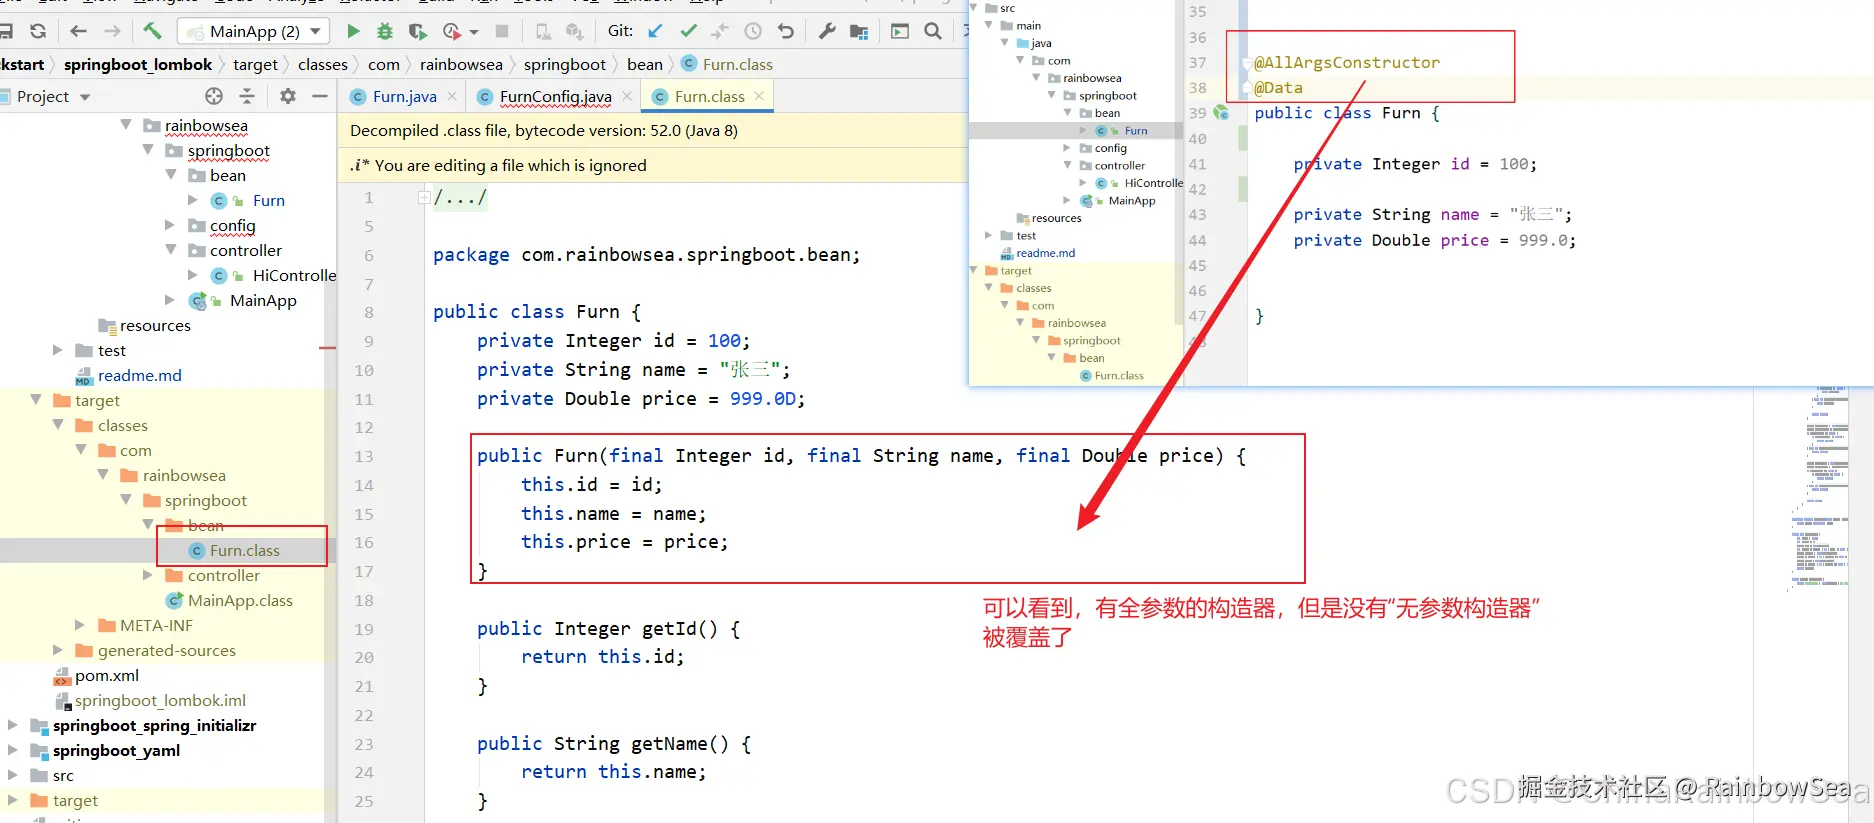Rollback changes with the undo arrow icon

pos(786,31)
